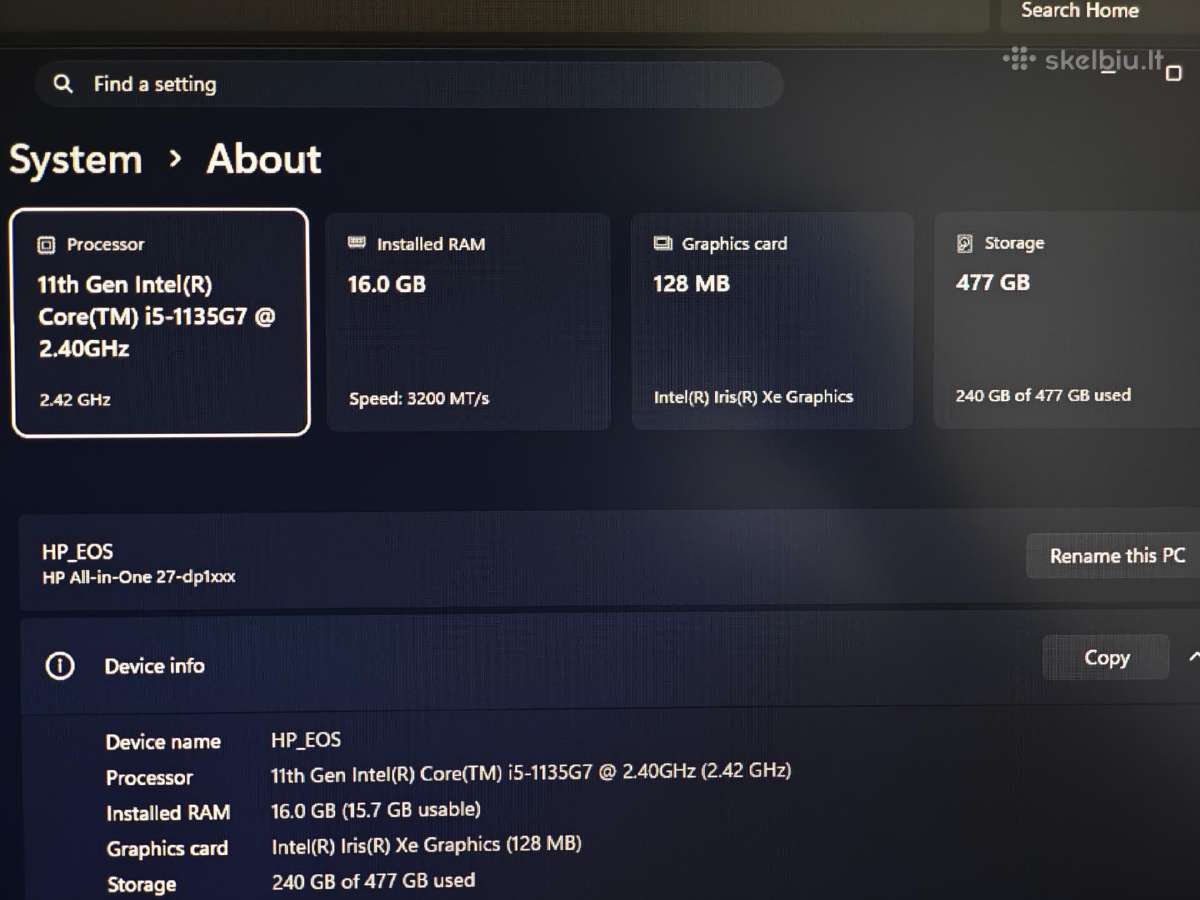Navigate to System in the breadcrumb
This screenshot has width=1200, height=900.
(76, 160)
